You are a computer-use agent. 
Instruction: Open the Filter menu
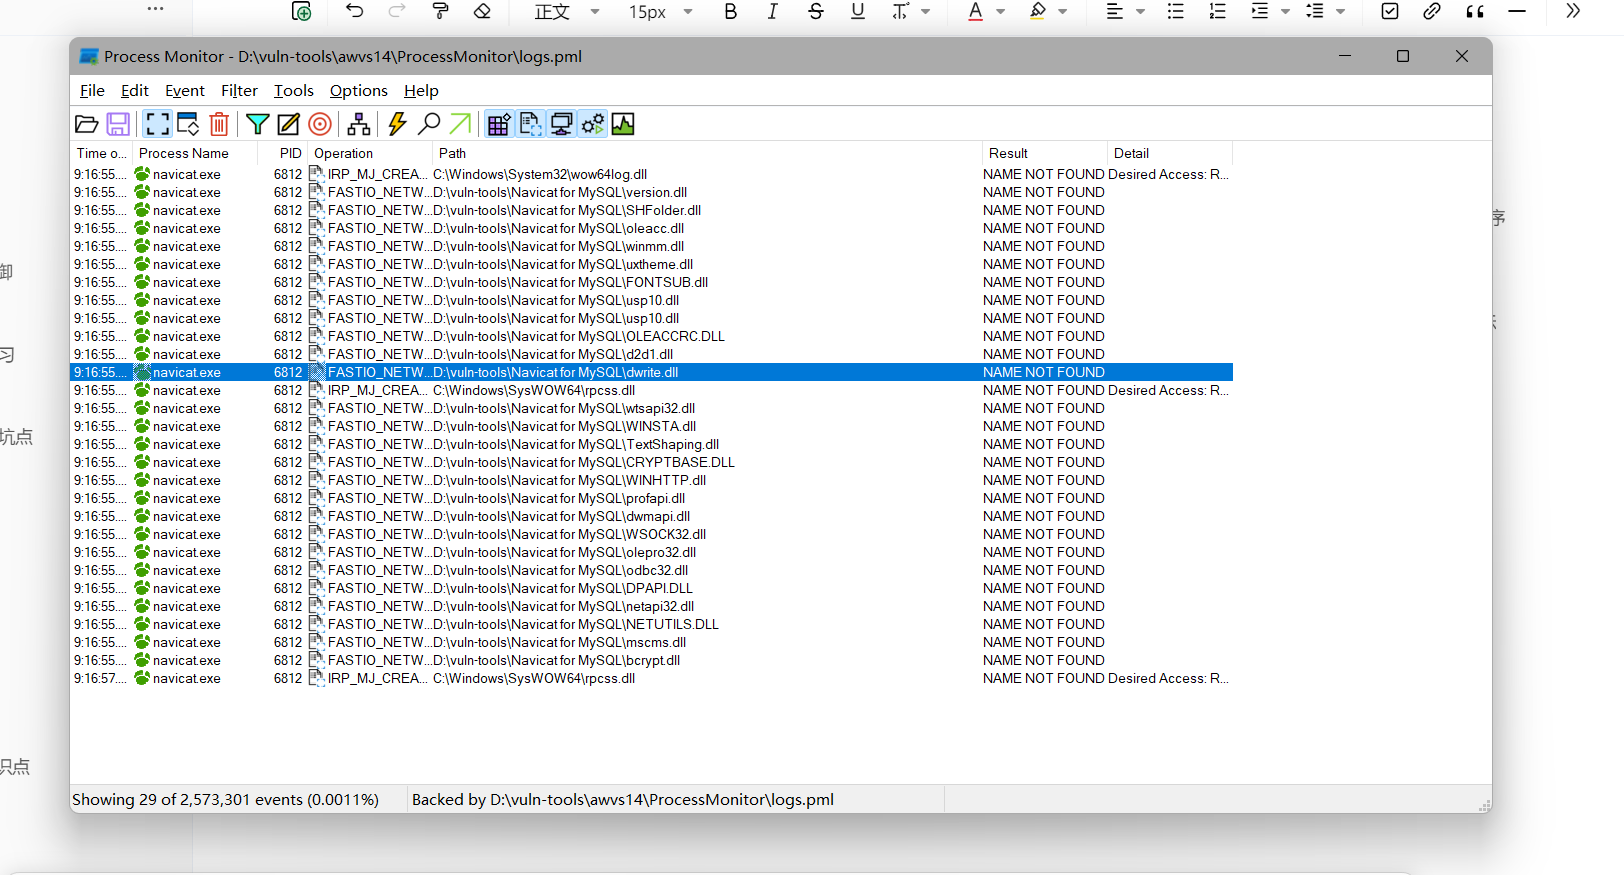click(x=239, y=91)
